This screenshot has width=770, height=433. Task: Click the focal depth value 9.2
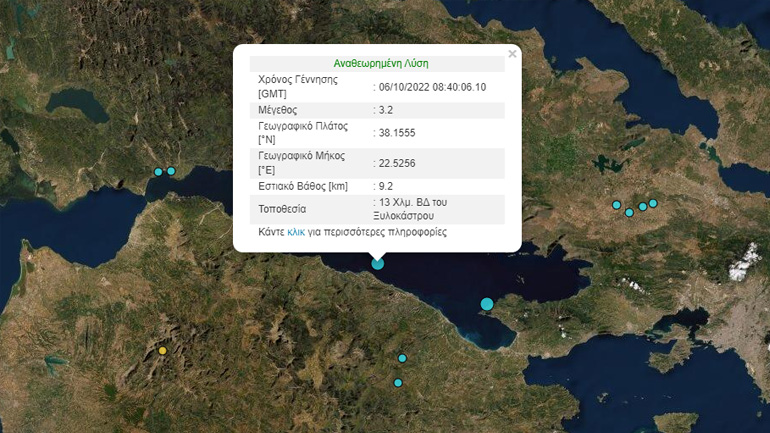point(386,187)
